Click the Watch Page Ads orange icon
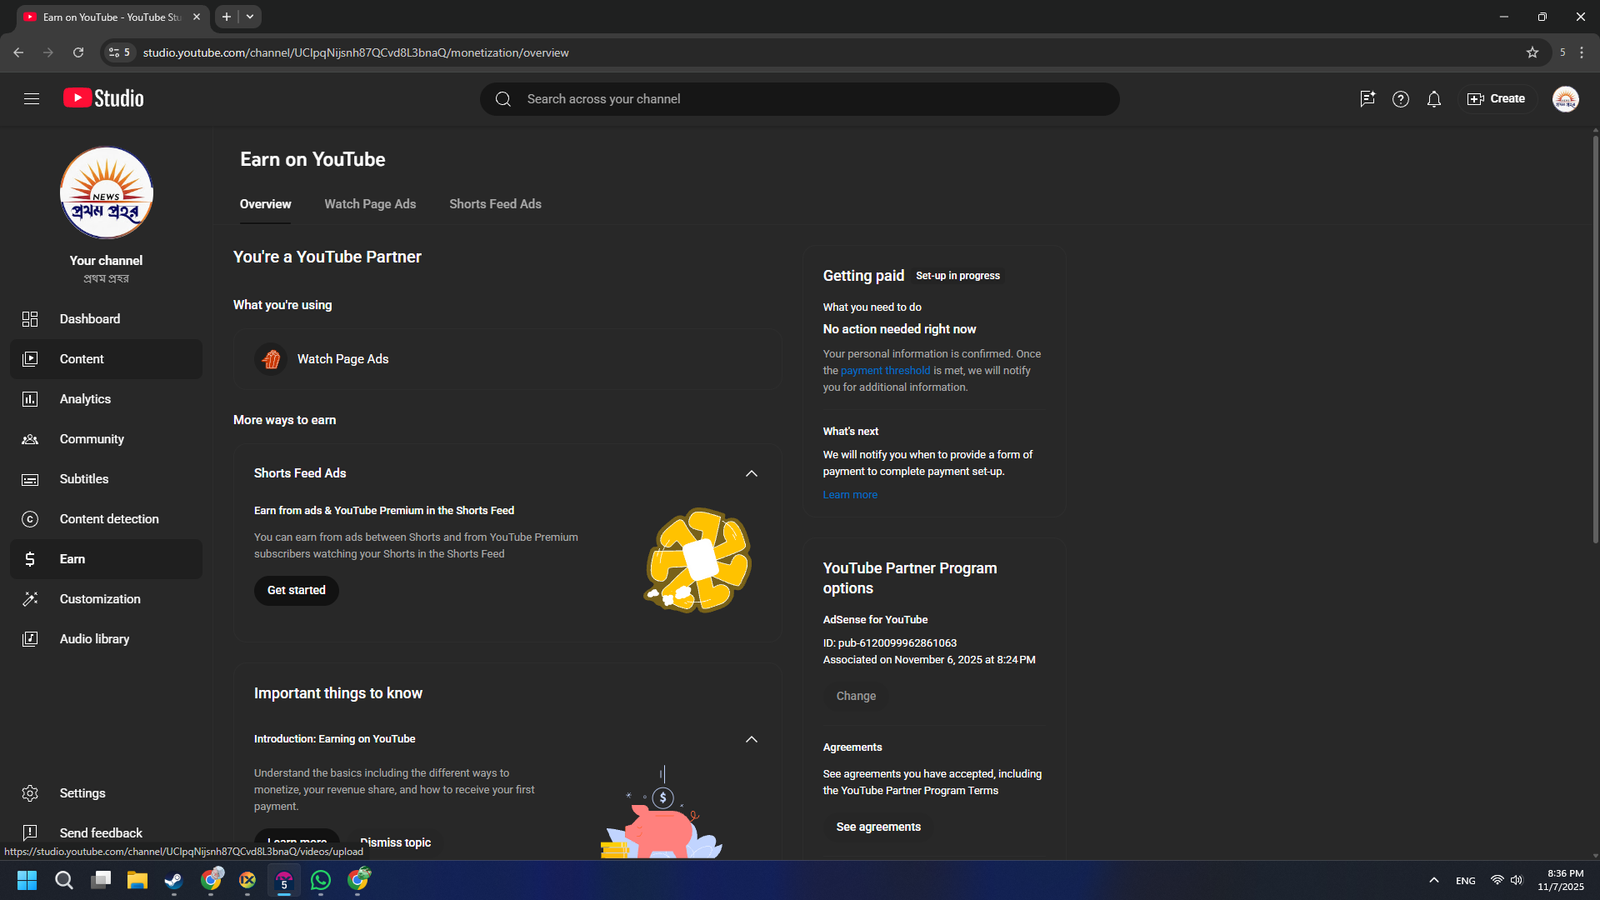The width and height of the screenshot is (1600, 900). [271, 359]
